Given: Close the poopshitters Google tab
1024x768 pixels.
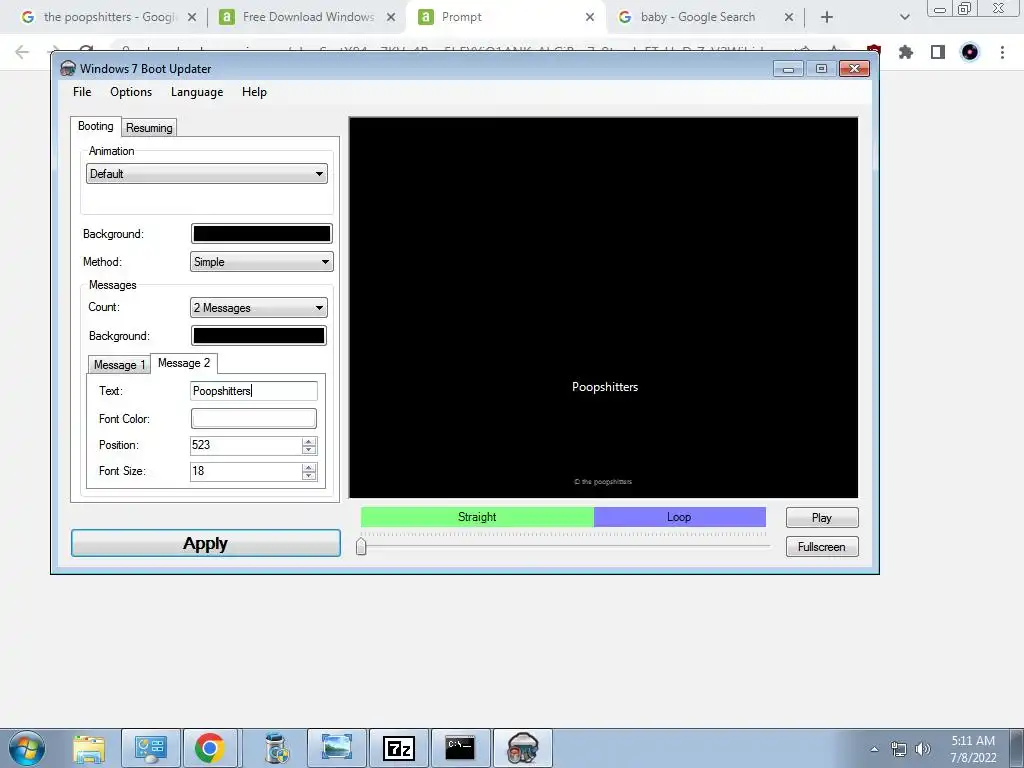Looking at the screenshot, I should click(192, 17).
